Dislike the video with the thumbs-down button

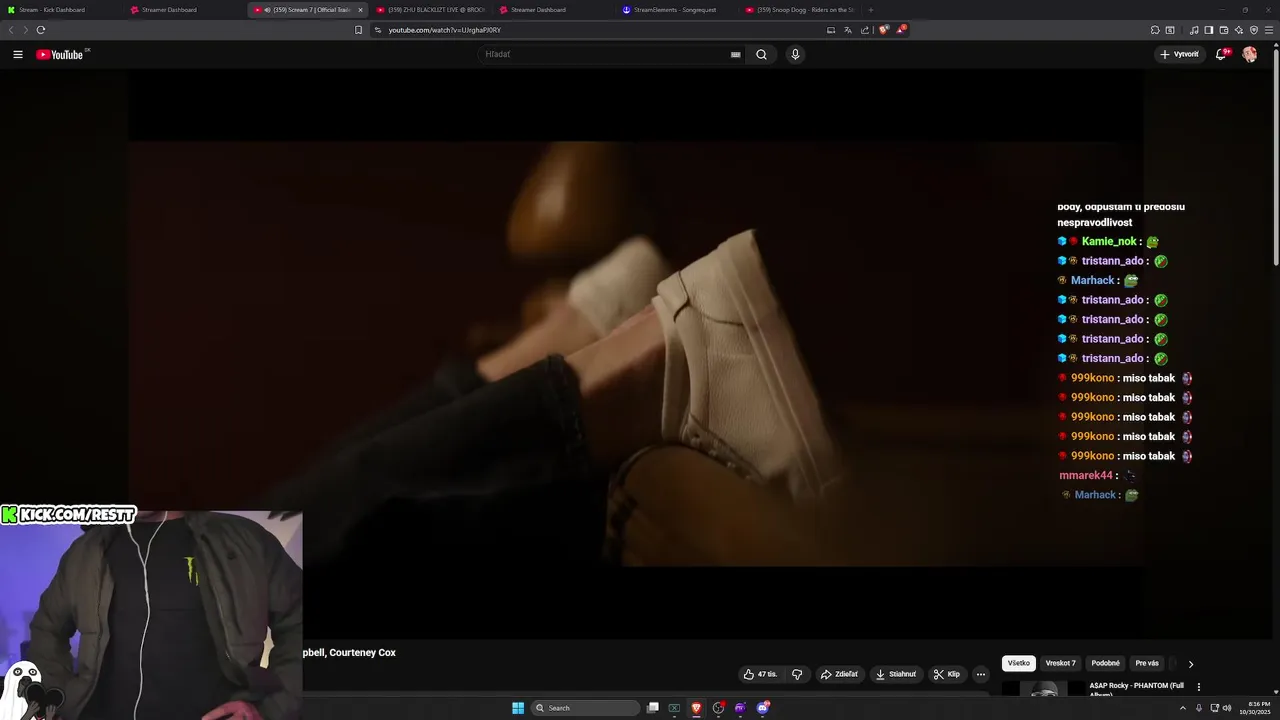pyautogui.click(x=797, y=674)
